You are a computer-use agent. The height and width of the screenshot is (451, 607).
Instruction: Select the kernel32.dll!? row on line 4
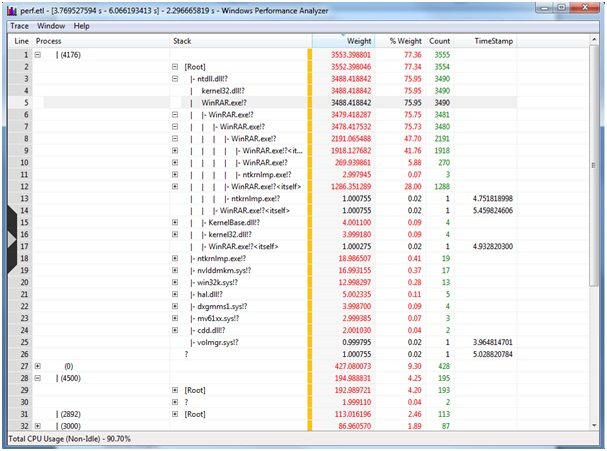click(223, 91)
